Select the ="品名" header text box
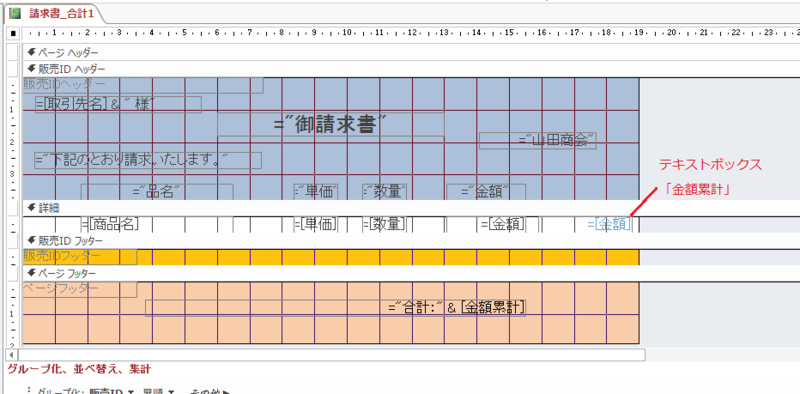The width and height of the screenshot is (800, 394). 157,192
